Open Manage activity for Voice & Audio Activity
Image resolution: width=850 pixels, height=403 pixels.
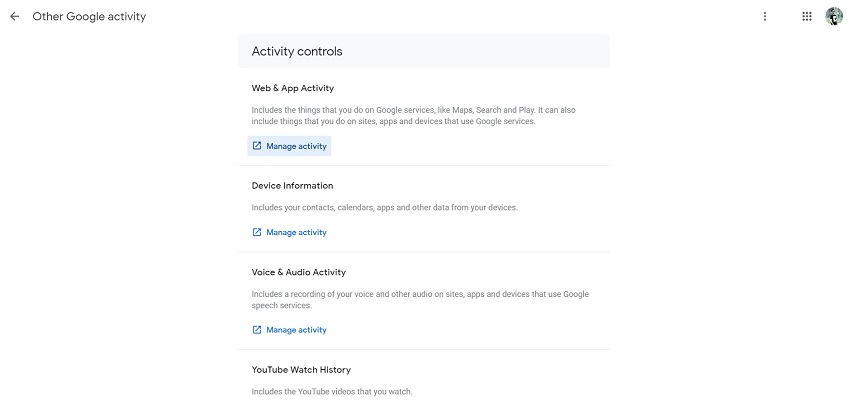click(x=296, y=330)
